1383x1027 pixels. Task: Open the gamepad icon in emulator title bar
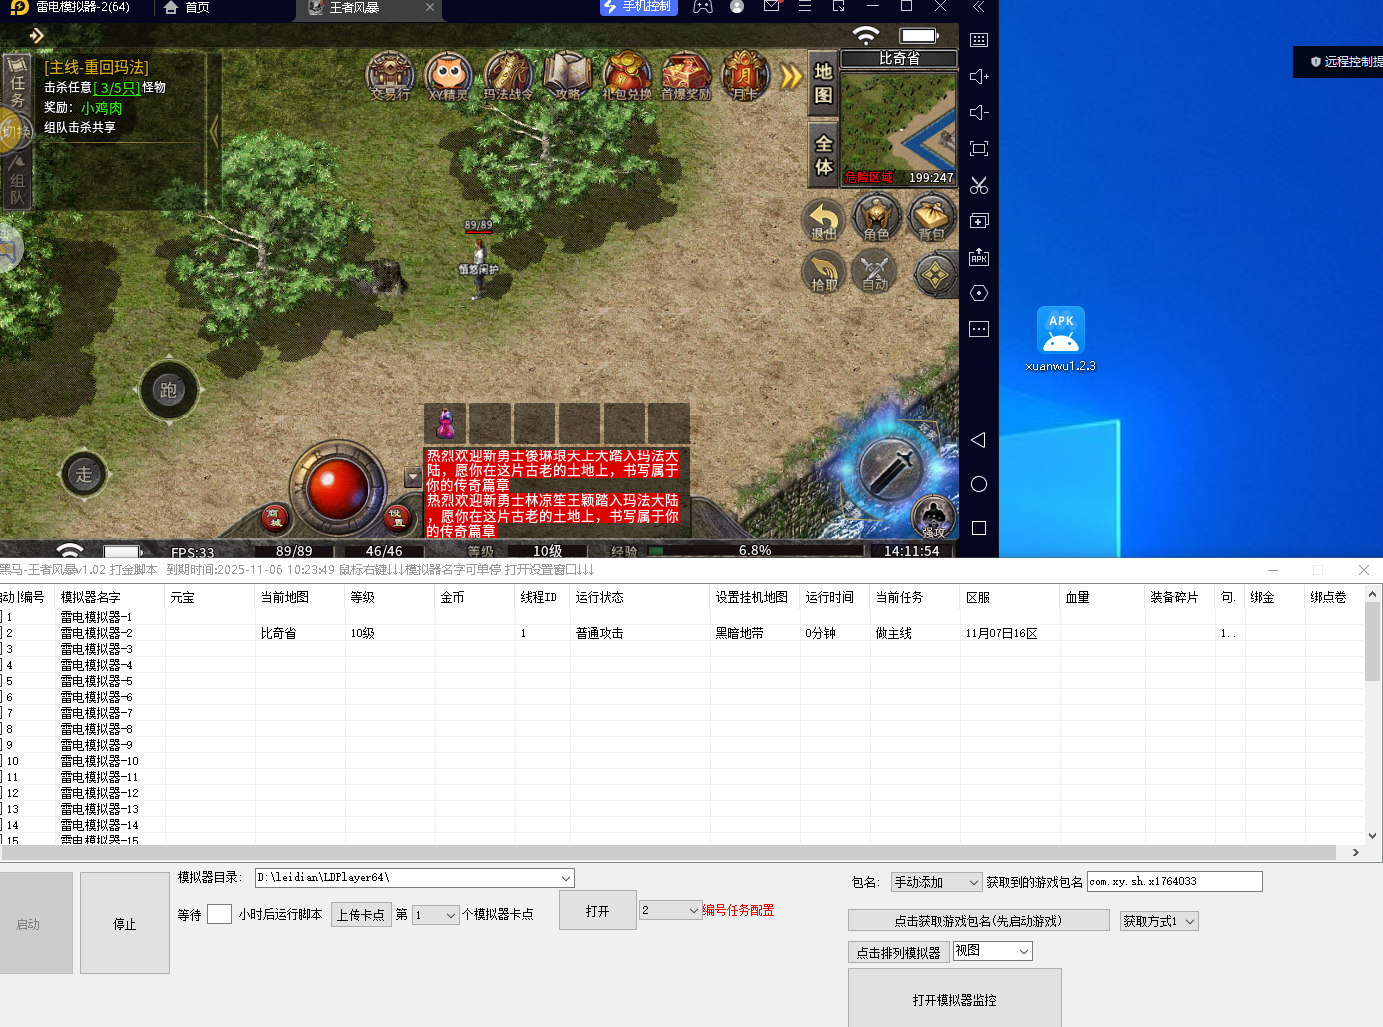[703, 7]
